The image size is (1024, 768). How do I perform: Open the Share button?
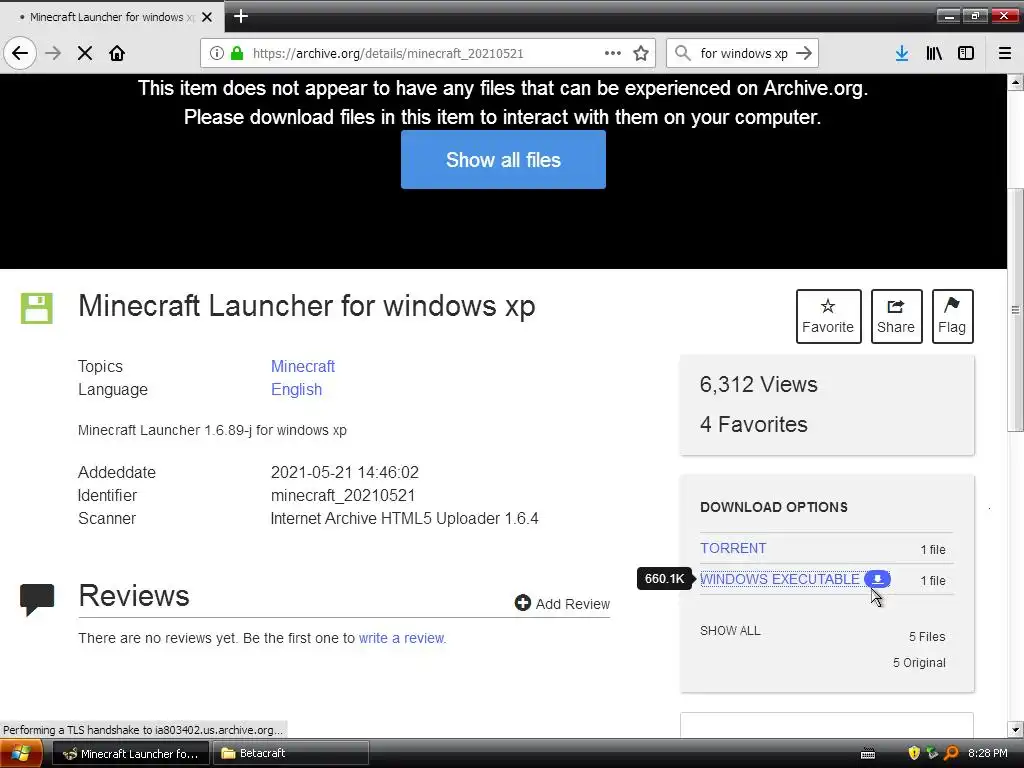point(896,316)
